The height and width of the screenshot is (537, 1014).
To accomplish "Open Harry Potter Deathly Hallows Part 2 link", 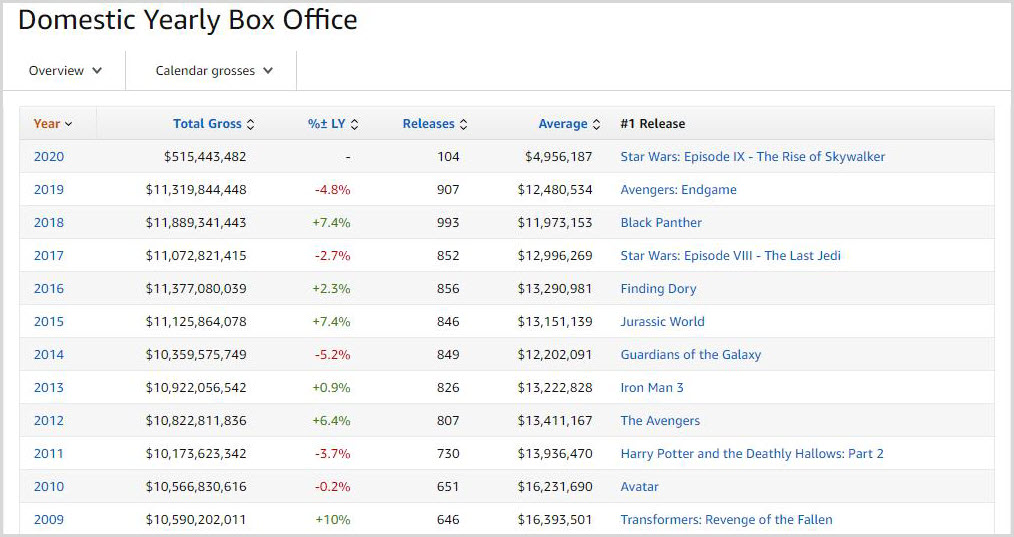I will [752, 454].
